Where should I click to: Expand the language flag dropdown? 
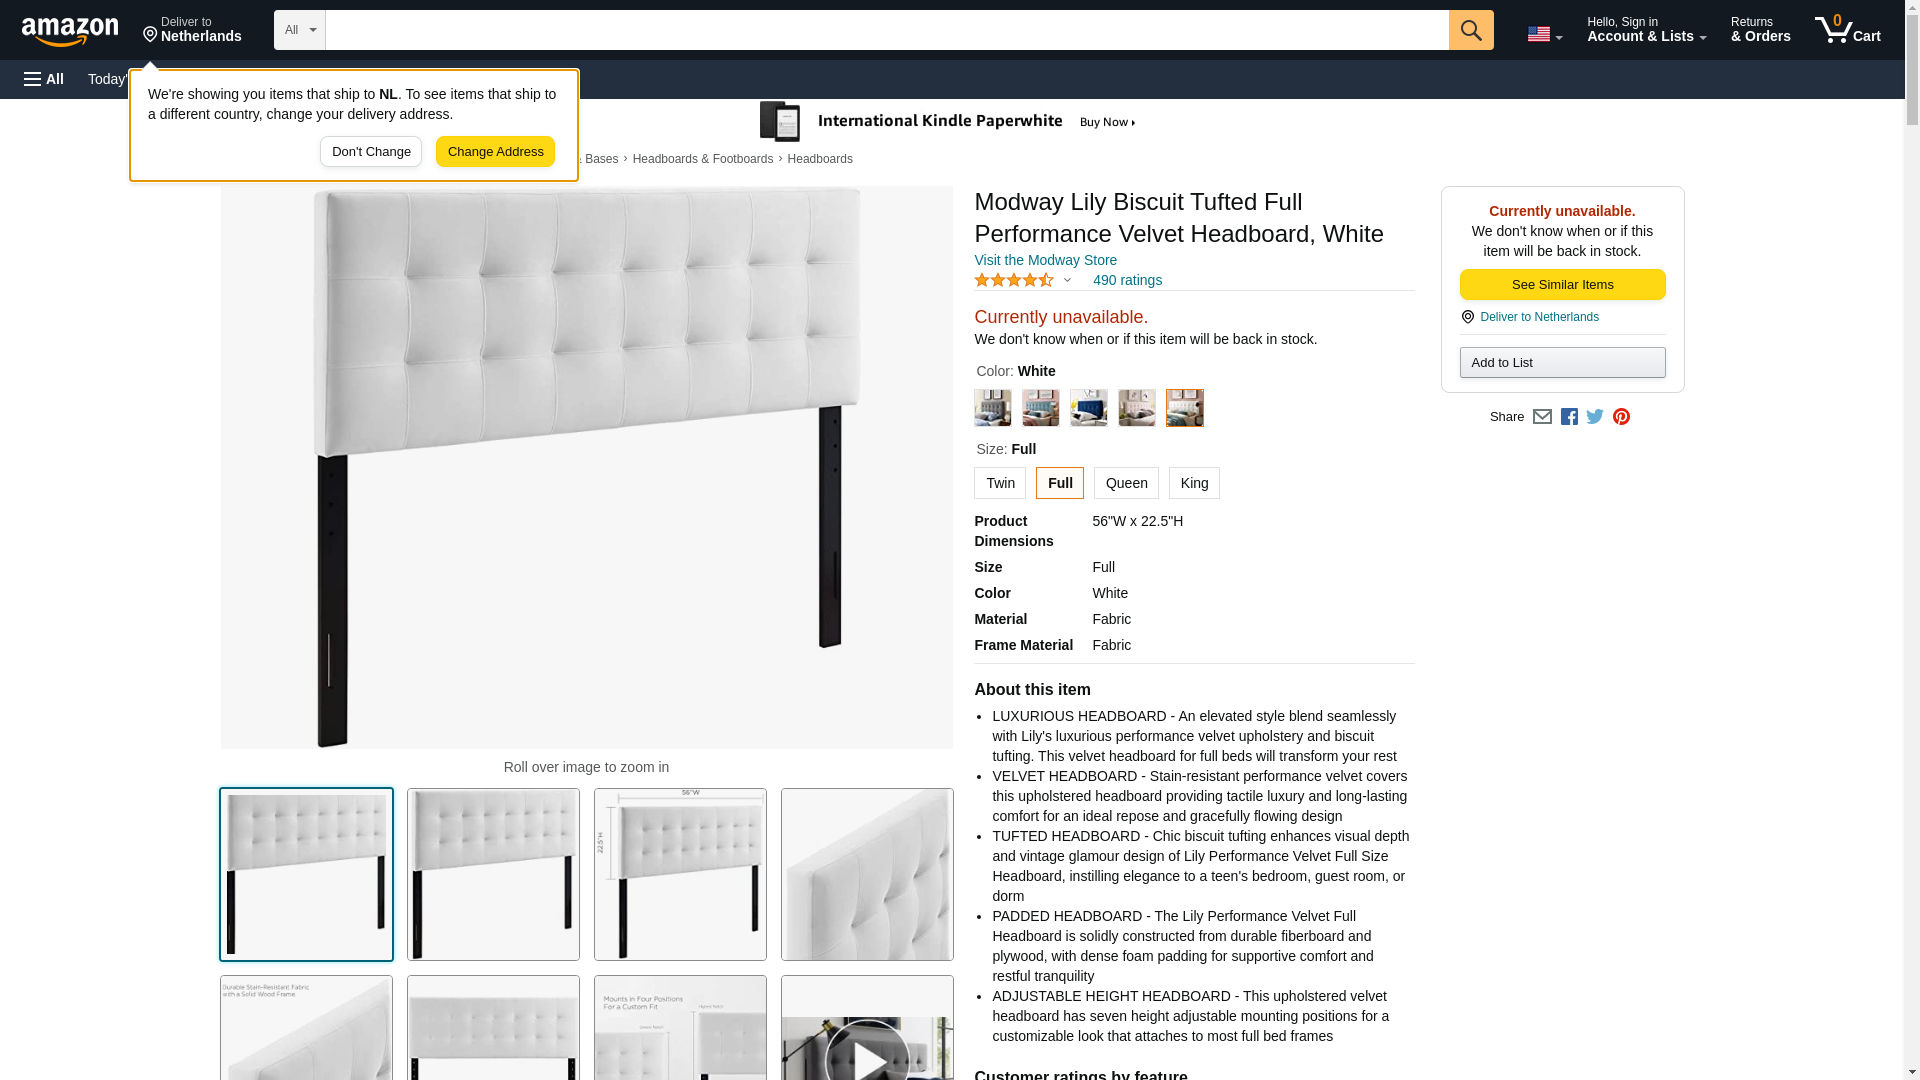[1544, 34]
